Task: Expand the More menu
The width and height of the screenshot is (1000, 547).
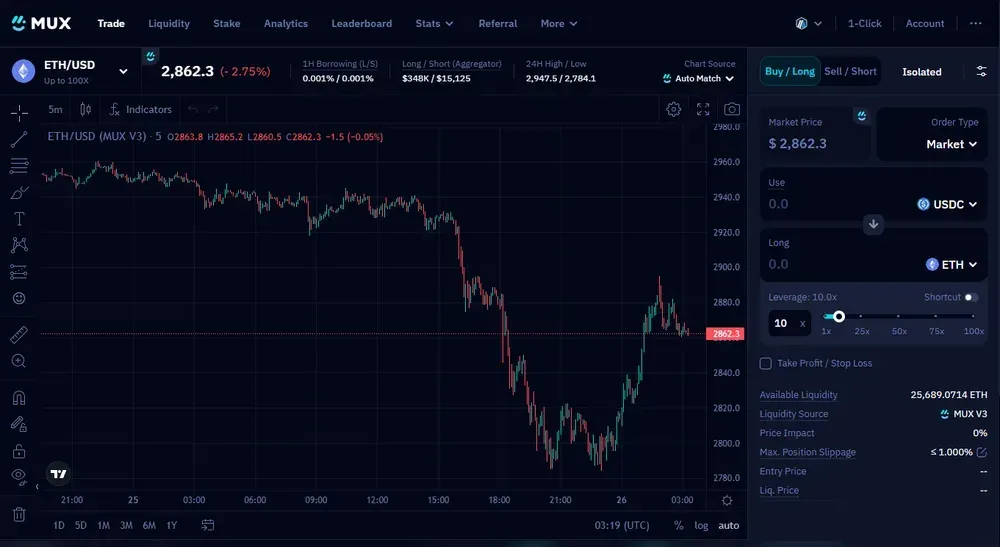Action: click(x=559, y=24)
